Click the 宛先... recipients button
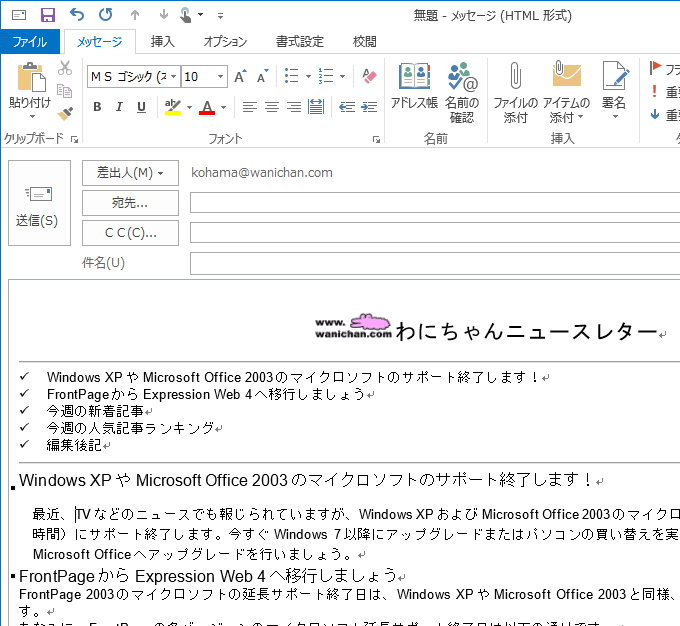The width and height of the screenshot is (680, 626). tap(130, 203)
